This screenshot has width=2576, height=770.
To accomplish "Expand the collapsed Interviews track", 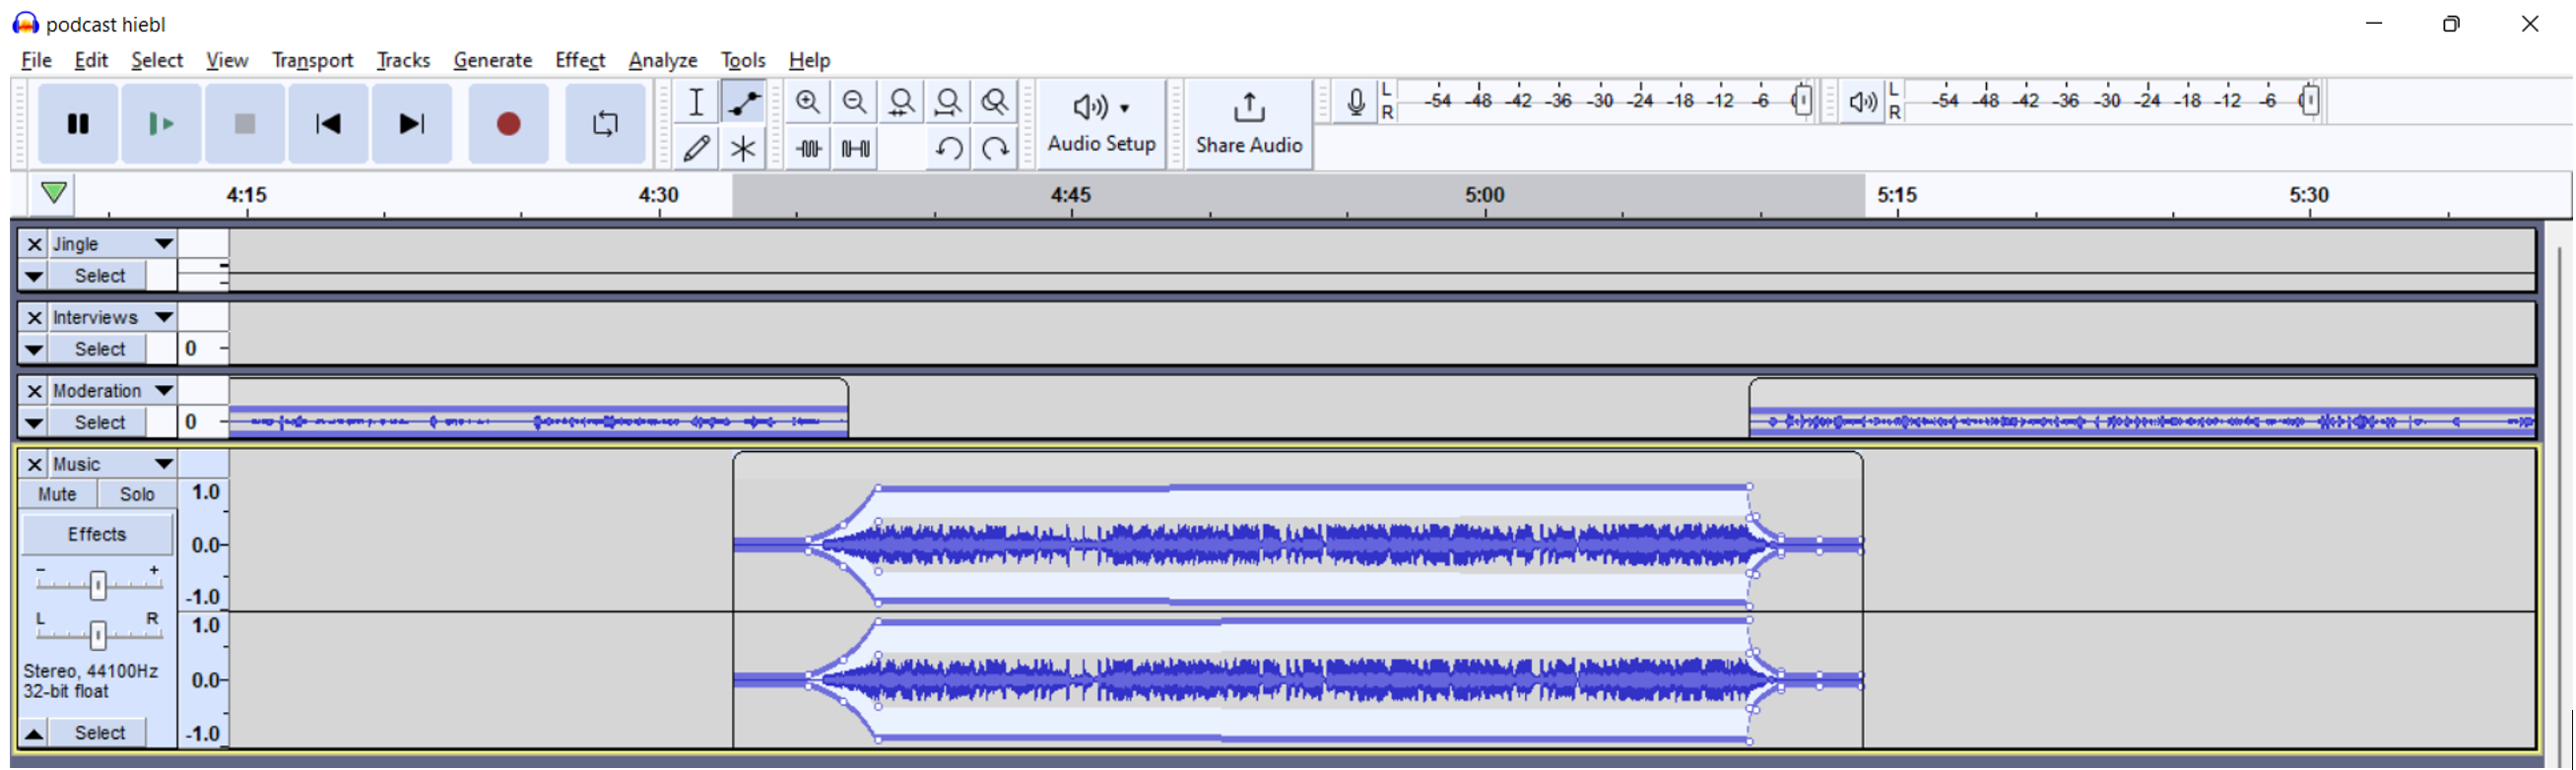I will [x=34, y=350].
